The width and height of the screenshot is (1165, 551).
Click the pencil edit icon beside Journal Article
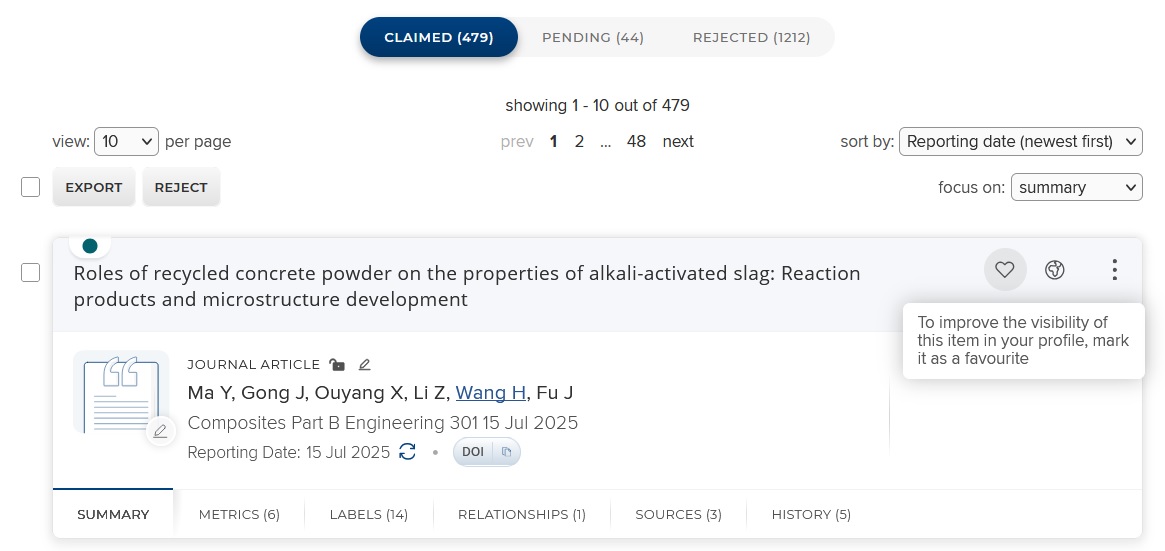click(364, 365)
